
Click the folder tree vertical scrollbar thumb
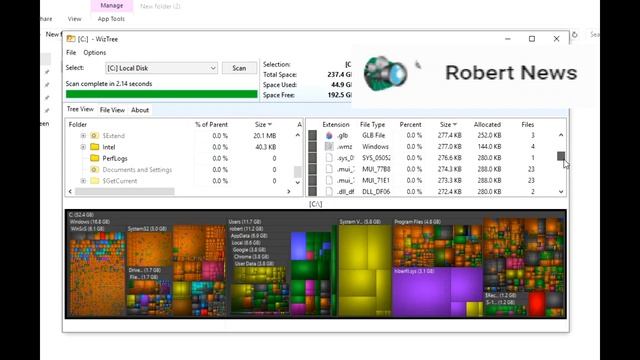pos(298,171)
